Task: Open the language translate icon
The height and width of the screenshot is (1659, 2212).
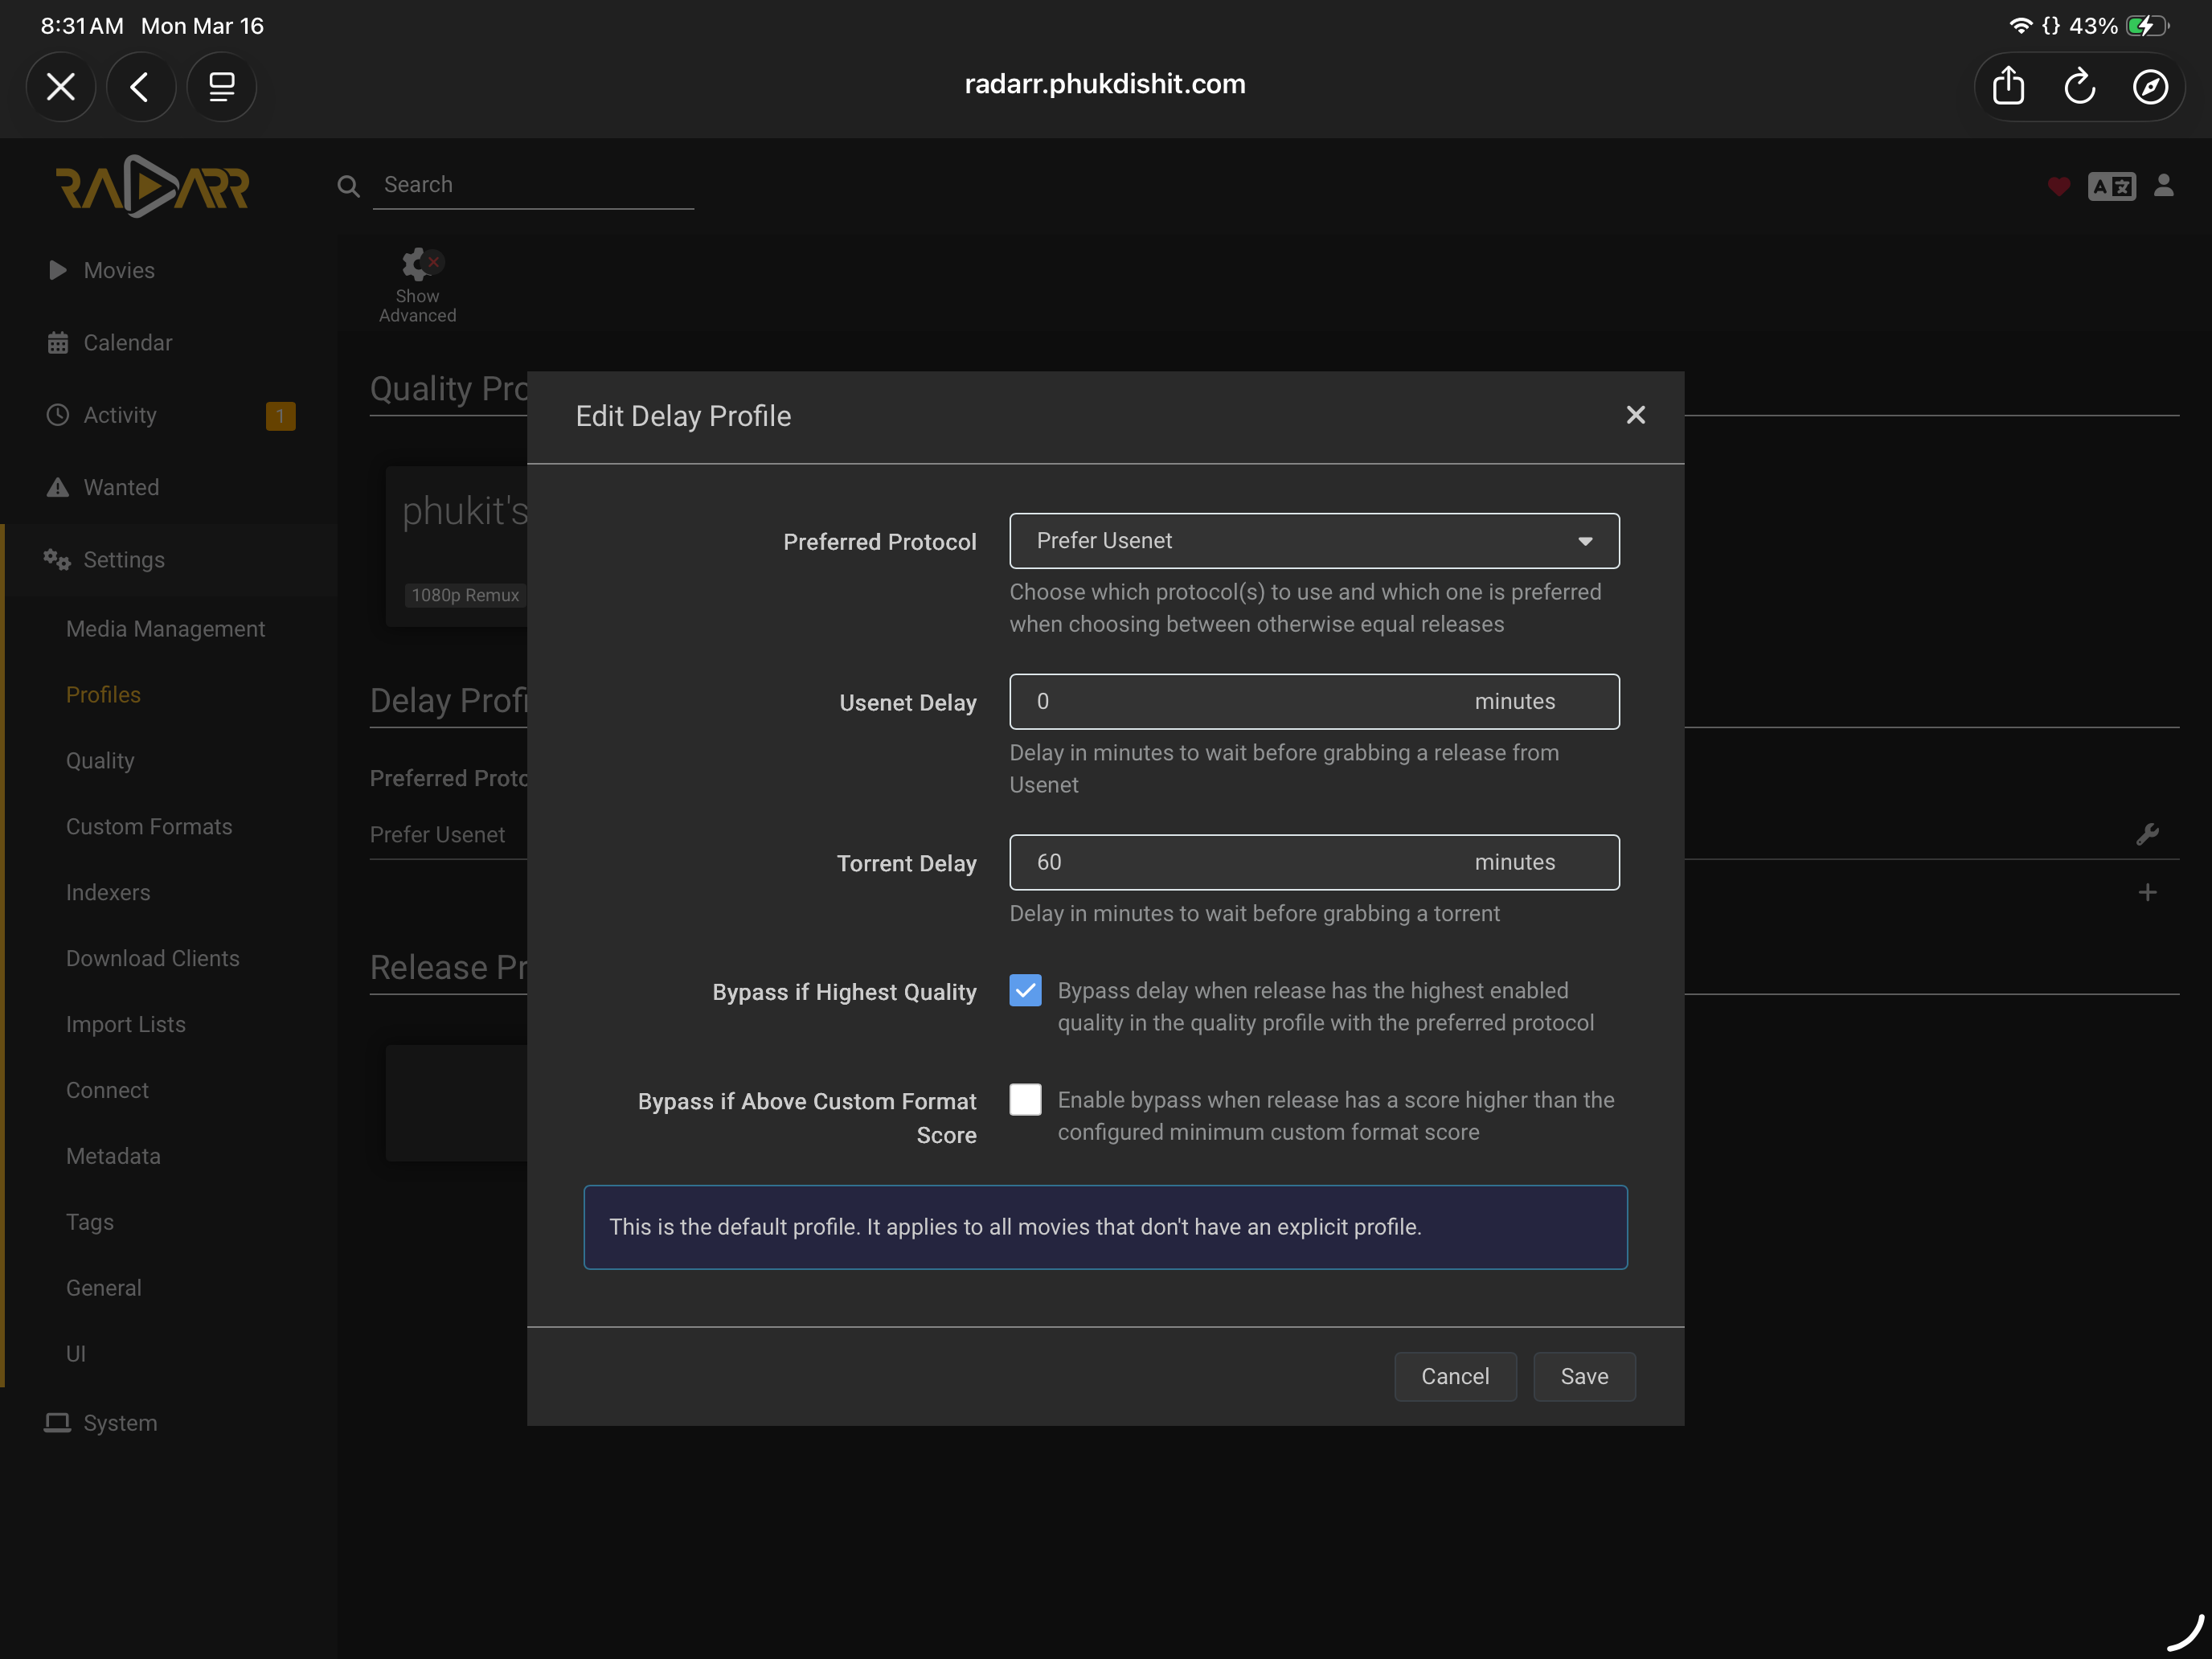Action: tap(2111, 186)
